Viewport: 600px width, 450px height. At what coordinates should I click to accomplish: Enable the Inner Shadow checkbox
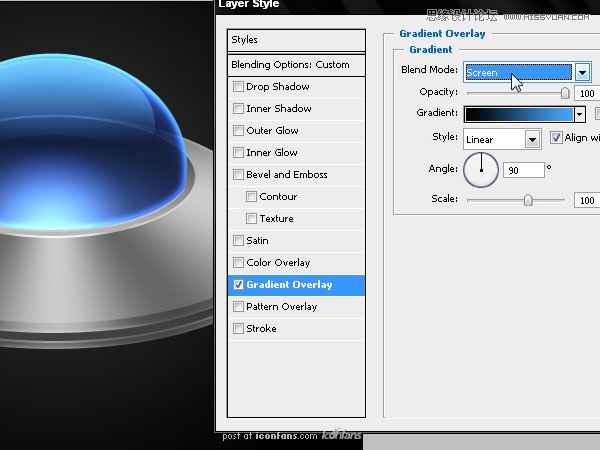pos(238,109)
